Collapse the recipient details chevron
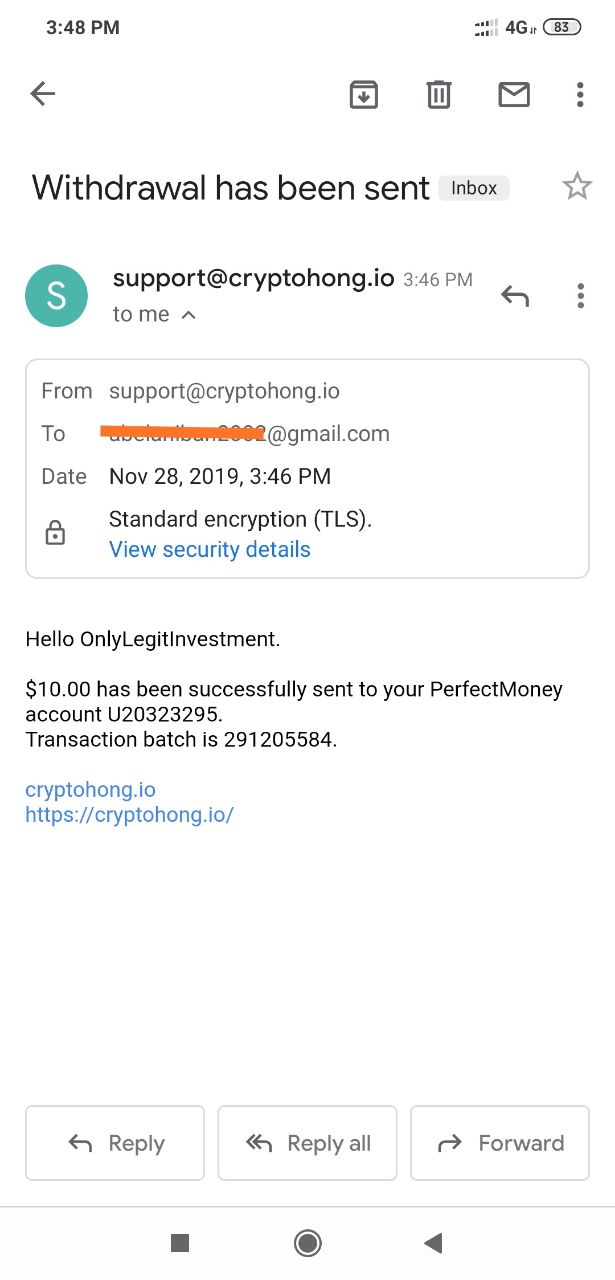The width and height of the screenshot is (615, 1280). click(189, 315)
